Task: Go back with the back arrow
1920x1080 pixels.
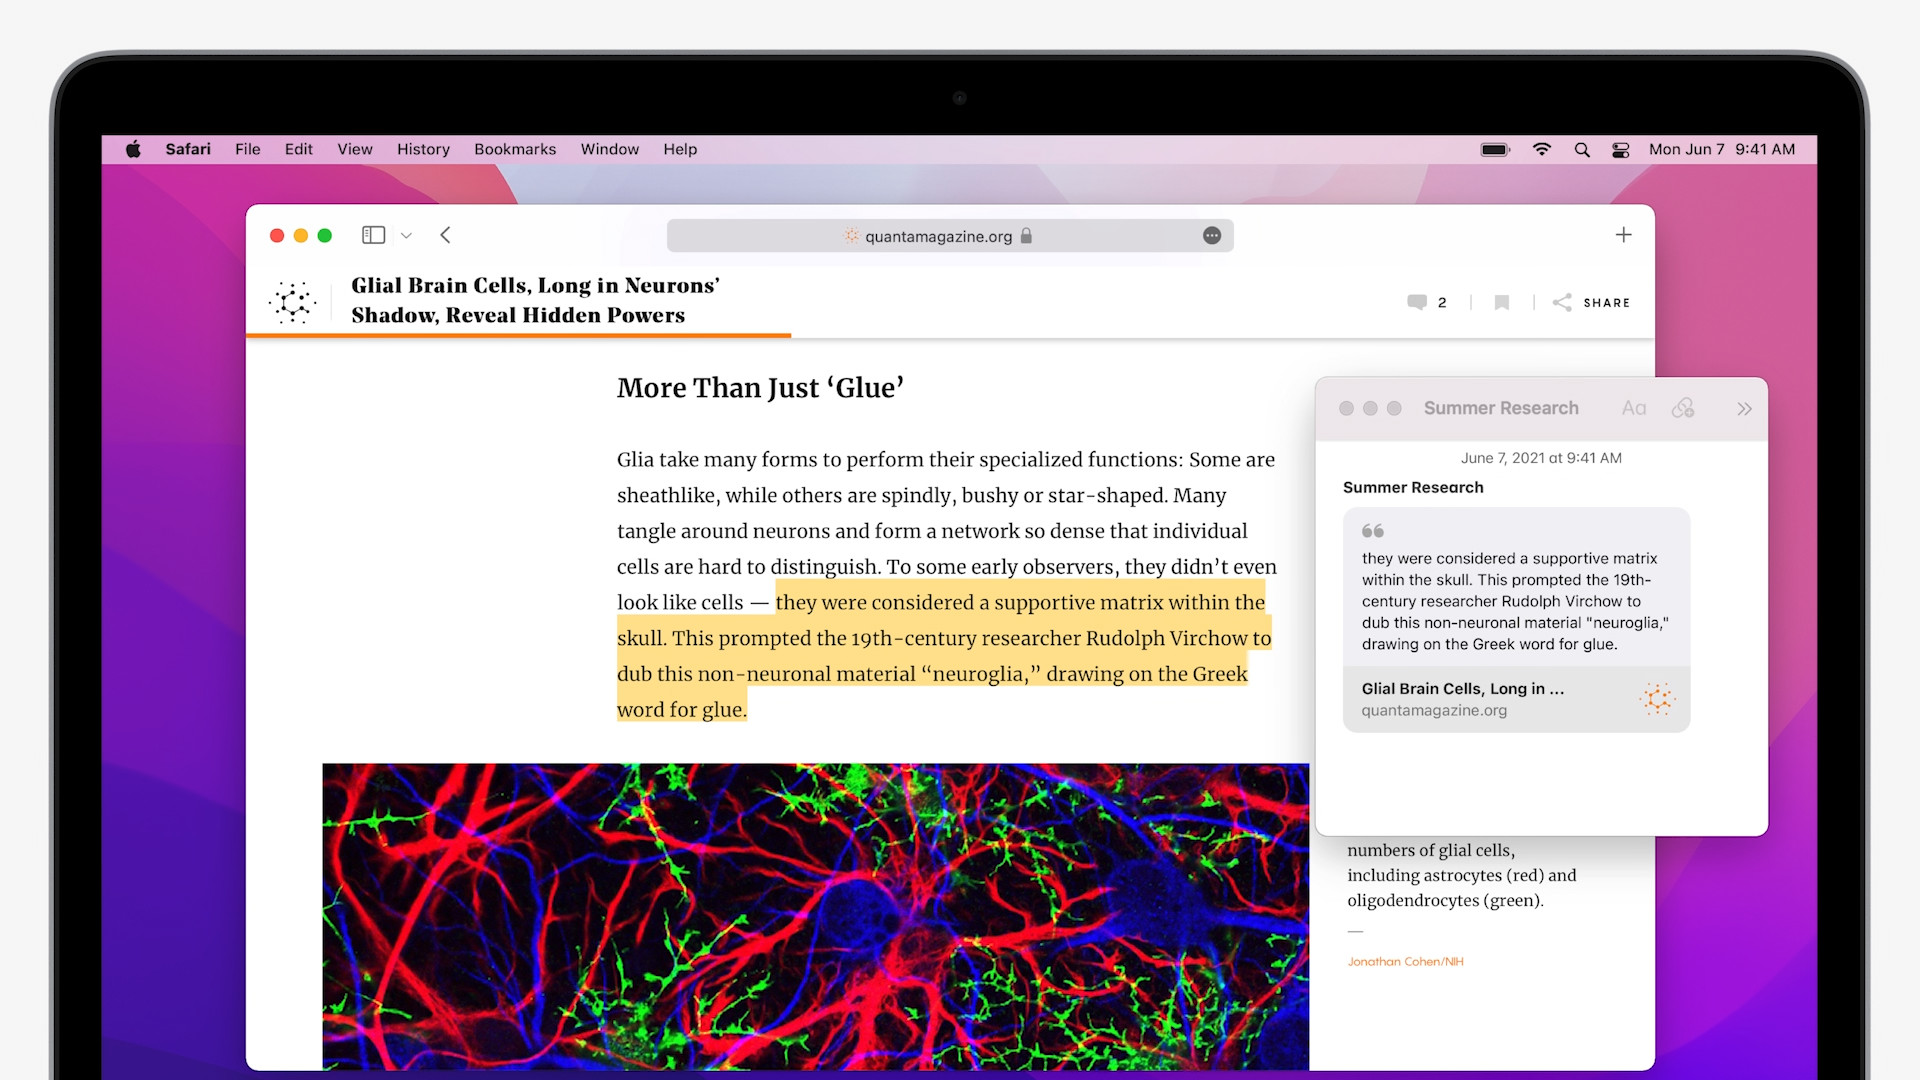Action: click(x=446, y=235)
